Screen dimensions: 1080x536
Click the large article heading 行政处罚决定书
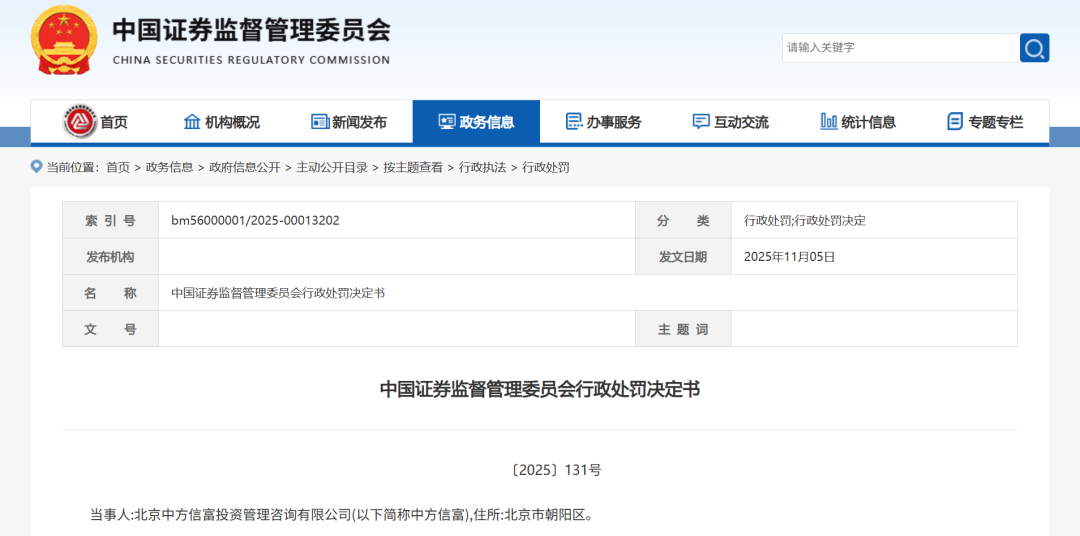(540, 389)
